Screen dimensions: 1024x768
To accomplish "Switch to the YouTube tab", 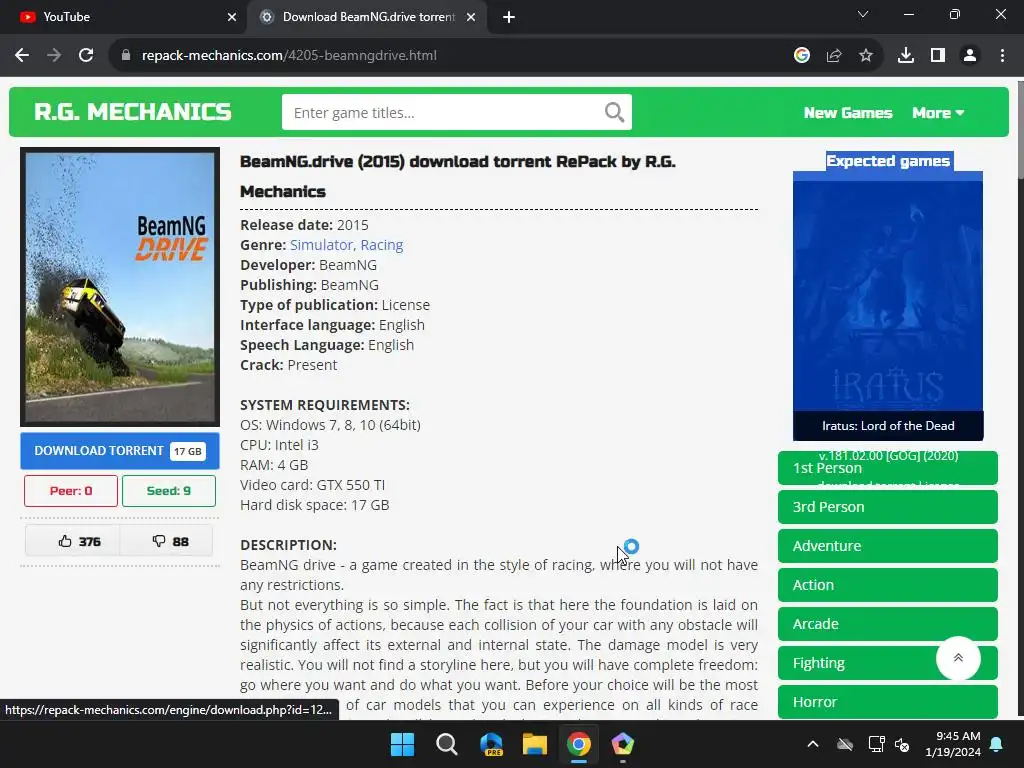I will (x=124, y=17).
